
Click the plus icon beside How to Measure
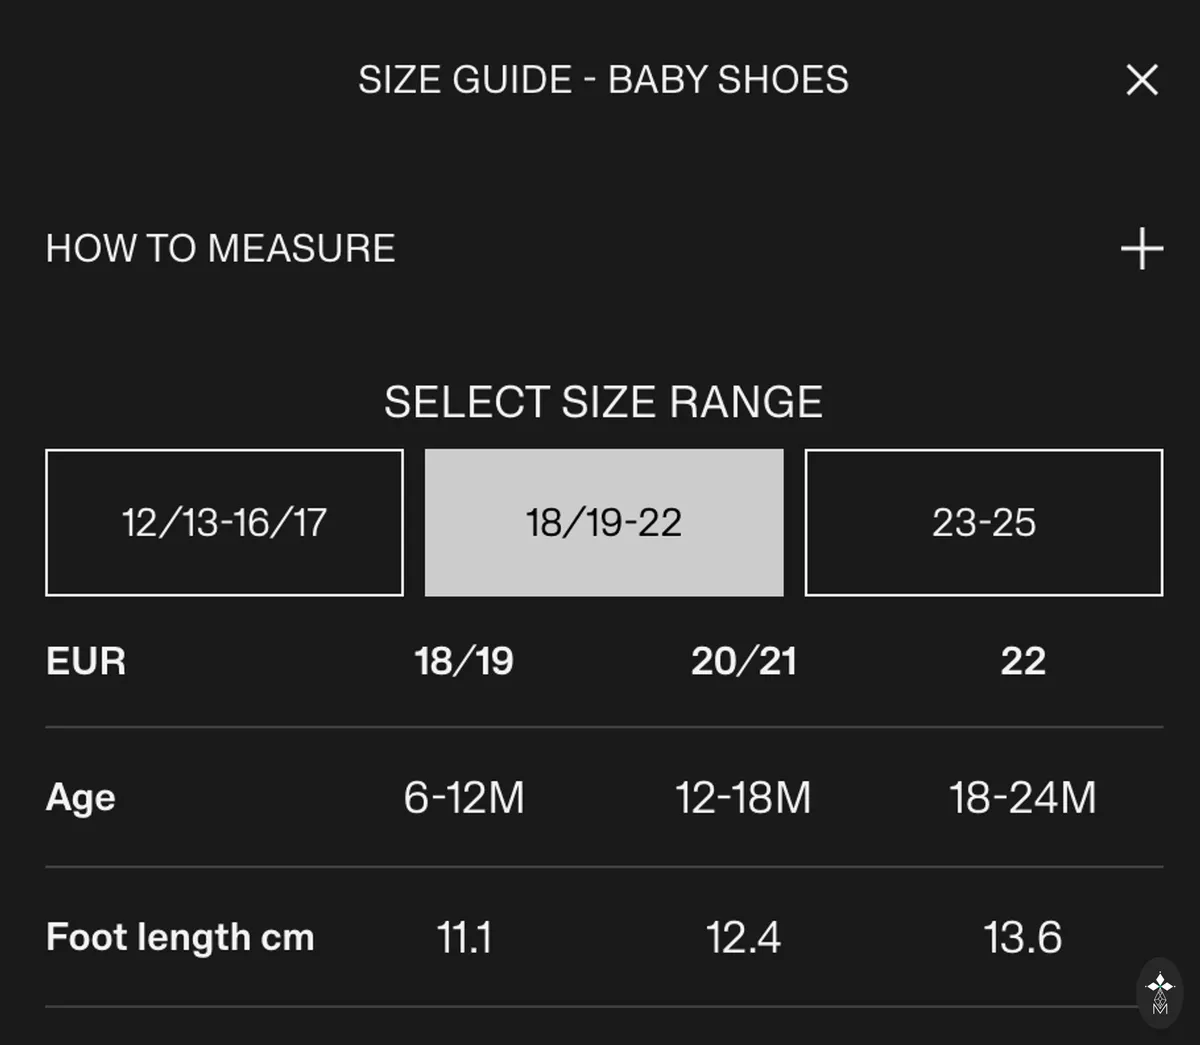pos(1142,248)
